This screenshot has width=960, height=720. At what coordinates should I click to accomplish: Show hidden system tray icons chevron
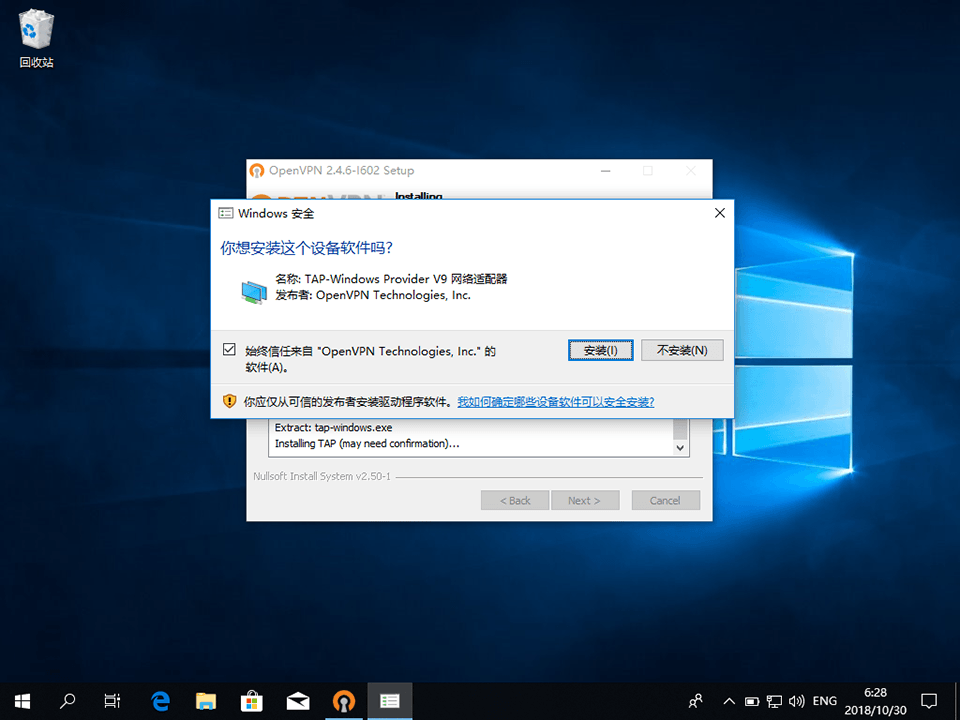tap(729, 701)
